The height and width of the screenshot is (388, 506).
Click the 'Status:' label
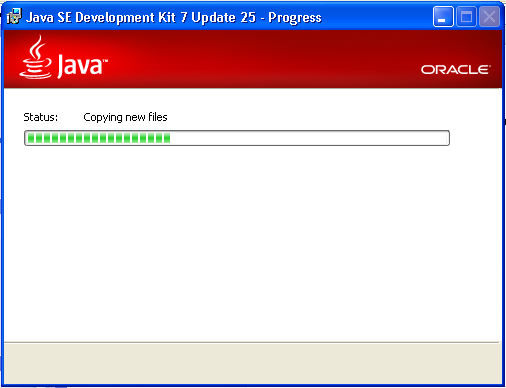coord(40,117)
